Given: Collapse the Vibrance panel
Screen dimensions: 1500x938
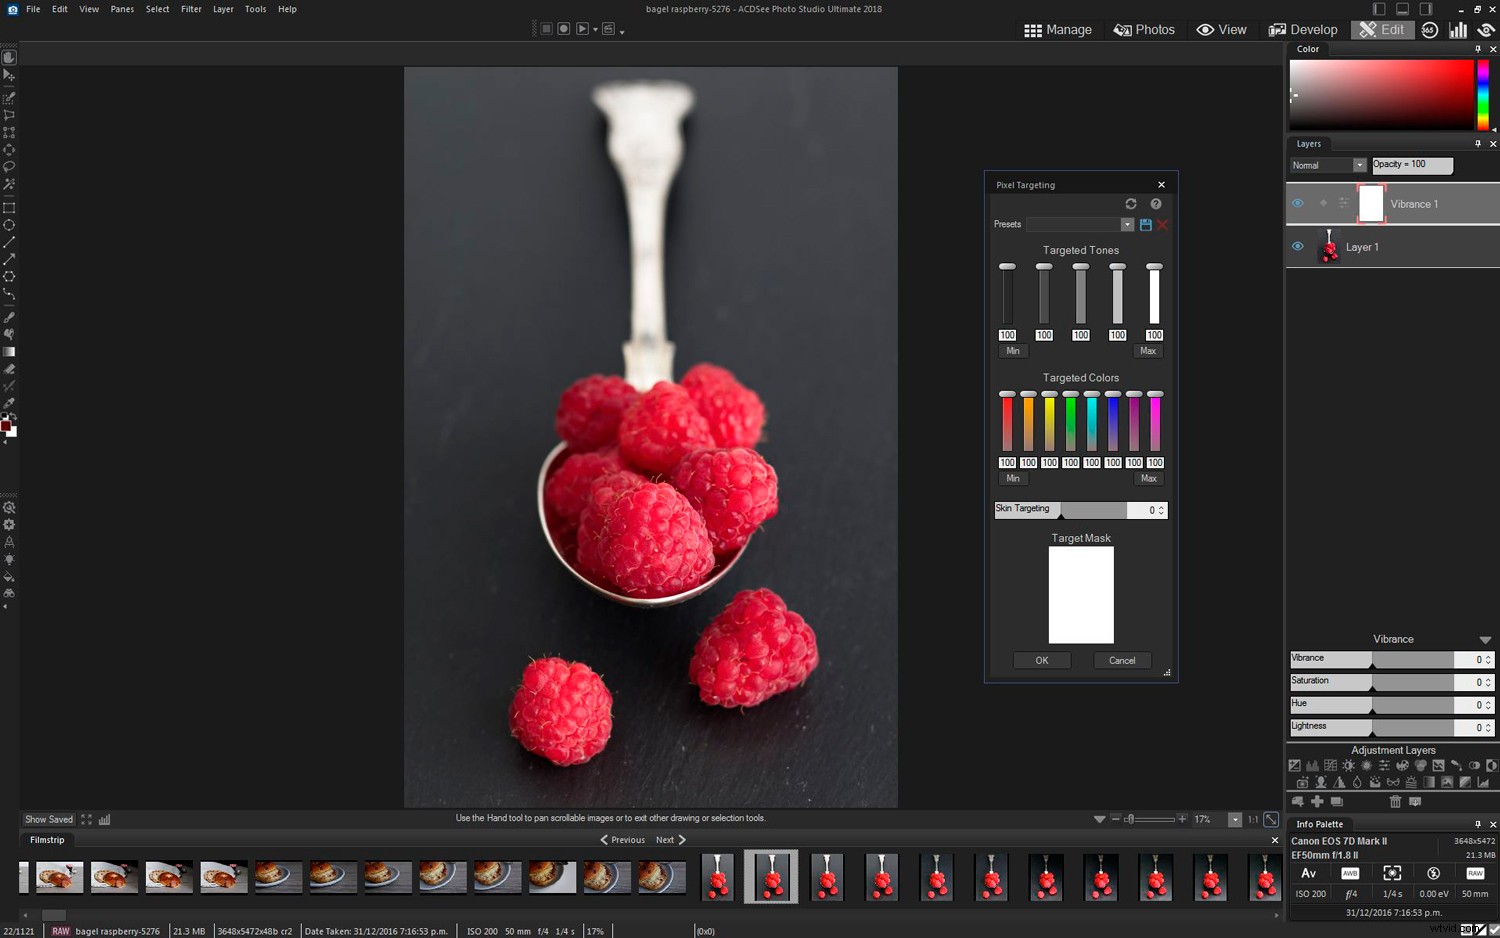Looking at the screenshot, I should click(x=1484, y=639).
